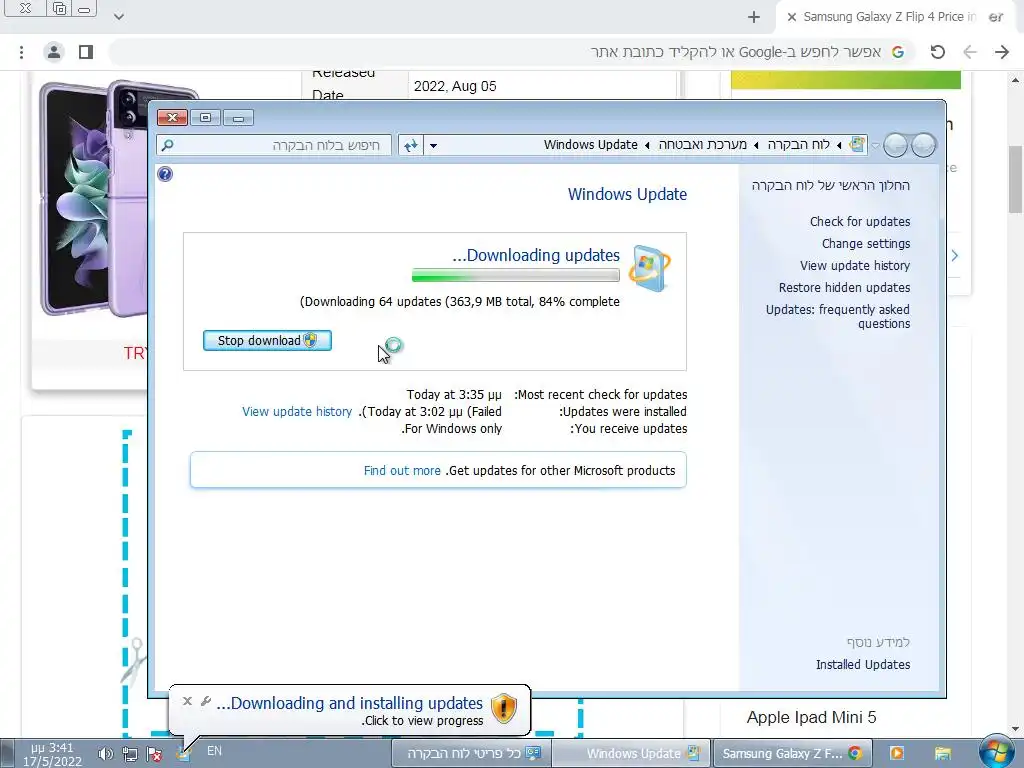
Task: Click the wrench options icon in balloon
Action: (206, 701)
